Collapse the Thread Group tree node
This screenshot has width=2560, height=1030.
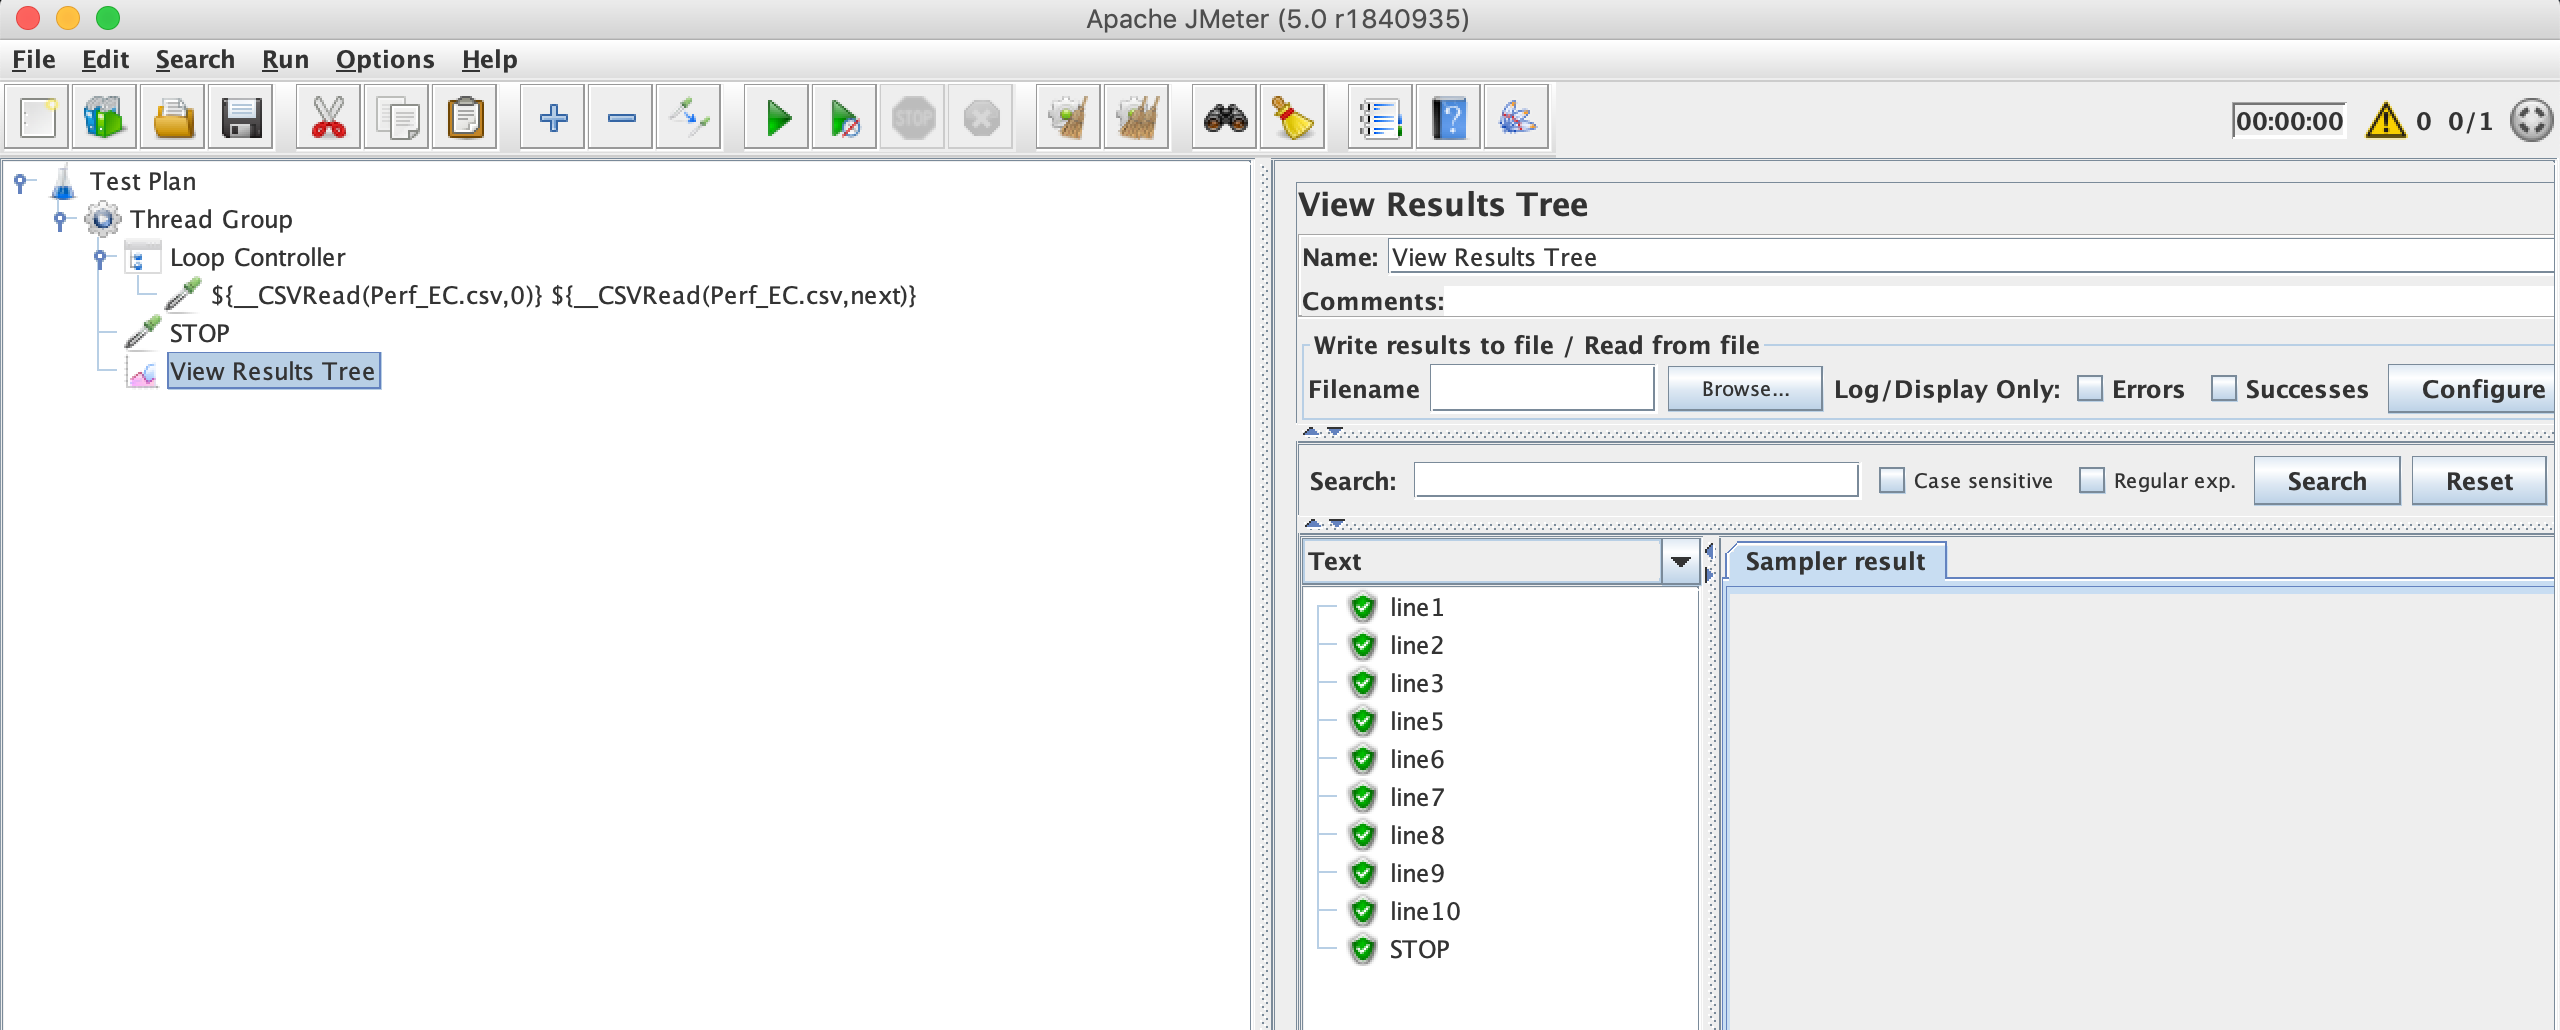[60, 220]
